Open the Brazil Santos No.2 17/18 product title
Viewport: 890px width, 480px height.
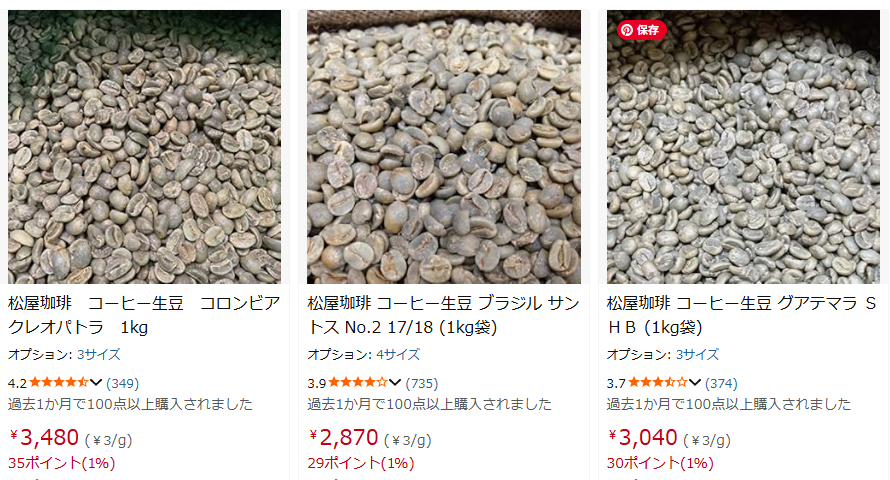click(x=442, y=314)
